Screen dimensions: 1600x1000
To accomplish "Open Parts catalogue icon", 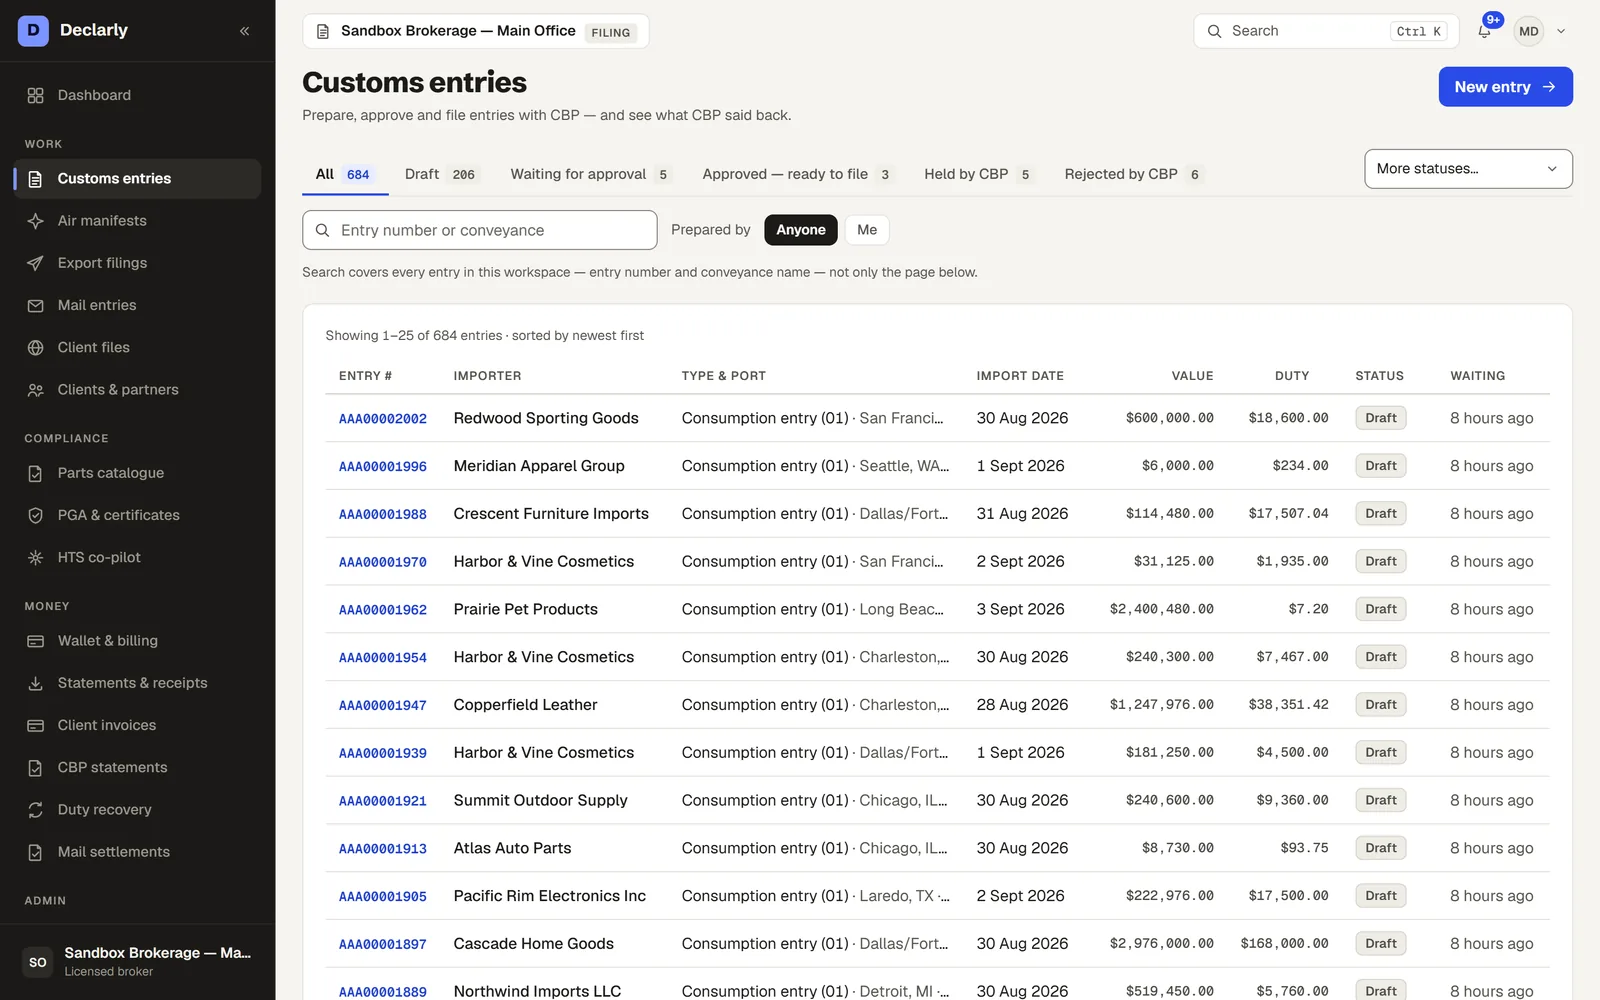I will [x=35, y=473].
